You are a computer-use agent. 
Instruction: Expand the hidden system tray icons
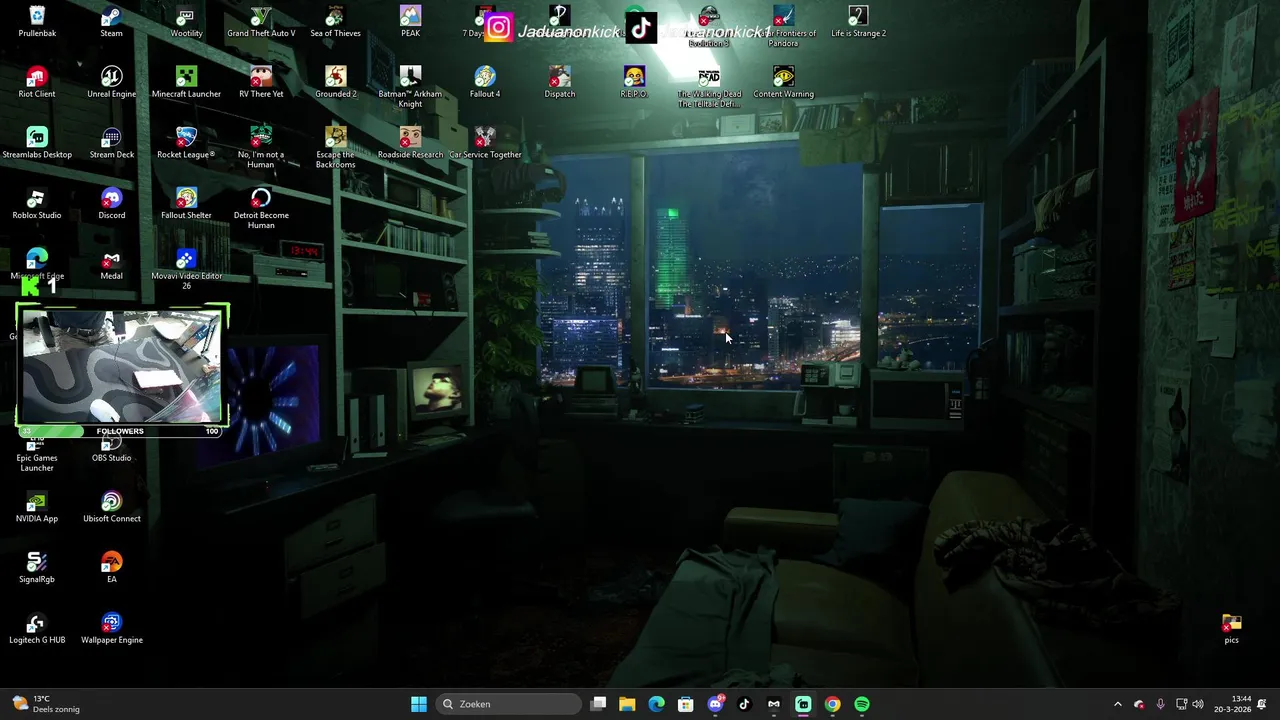tap(1118, 704)
